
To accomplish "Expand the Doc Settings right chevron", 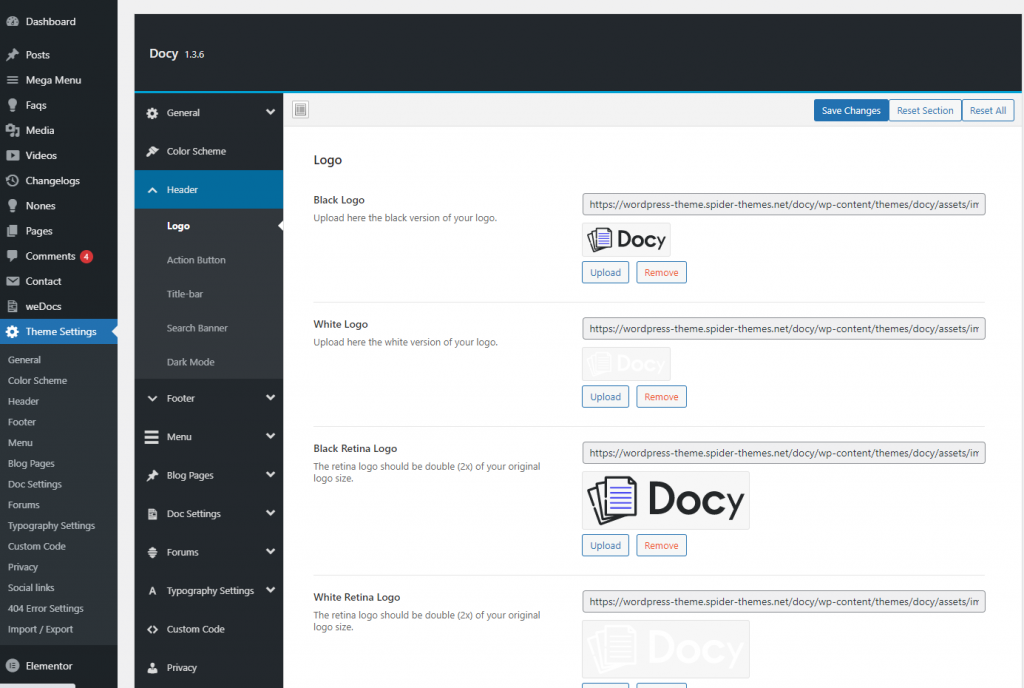I will (270, 513).
